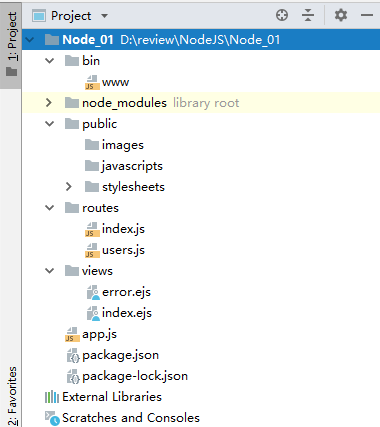The image size is (380, 427).
Task: Select users.js in routes
Action: [123, 250]
